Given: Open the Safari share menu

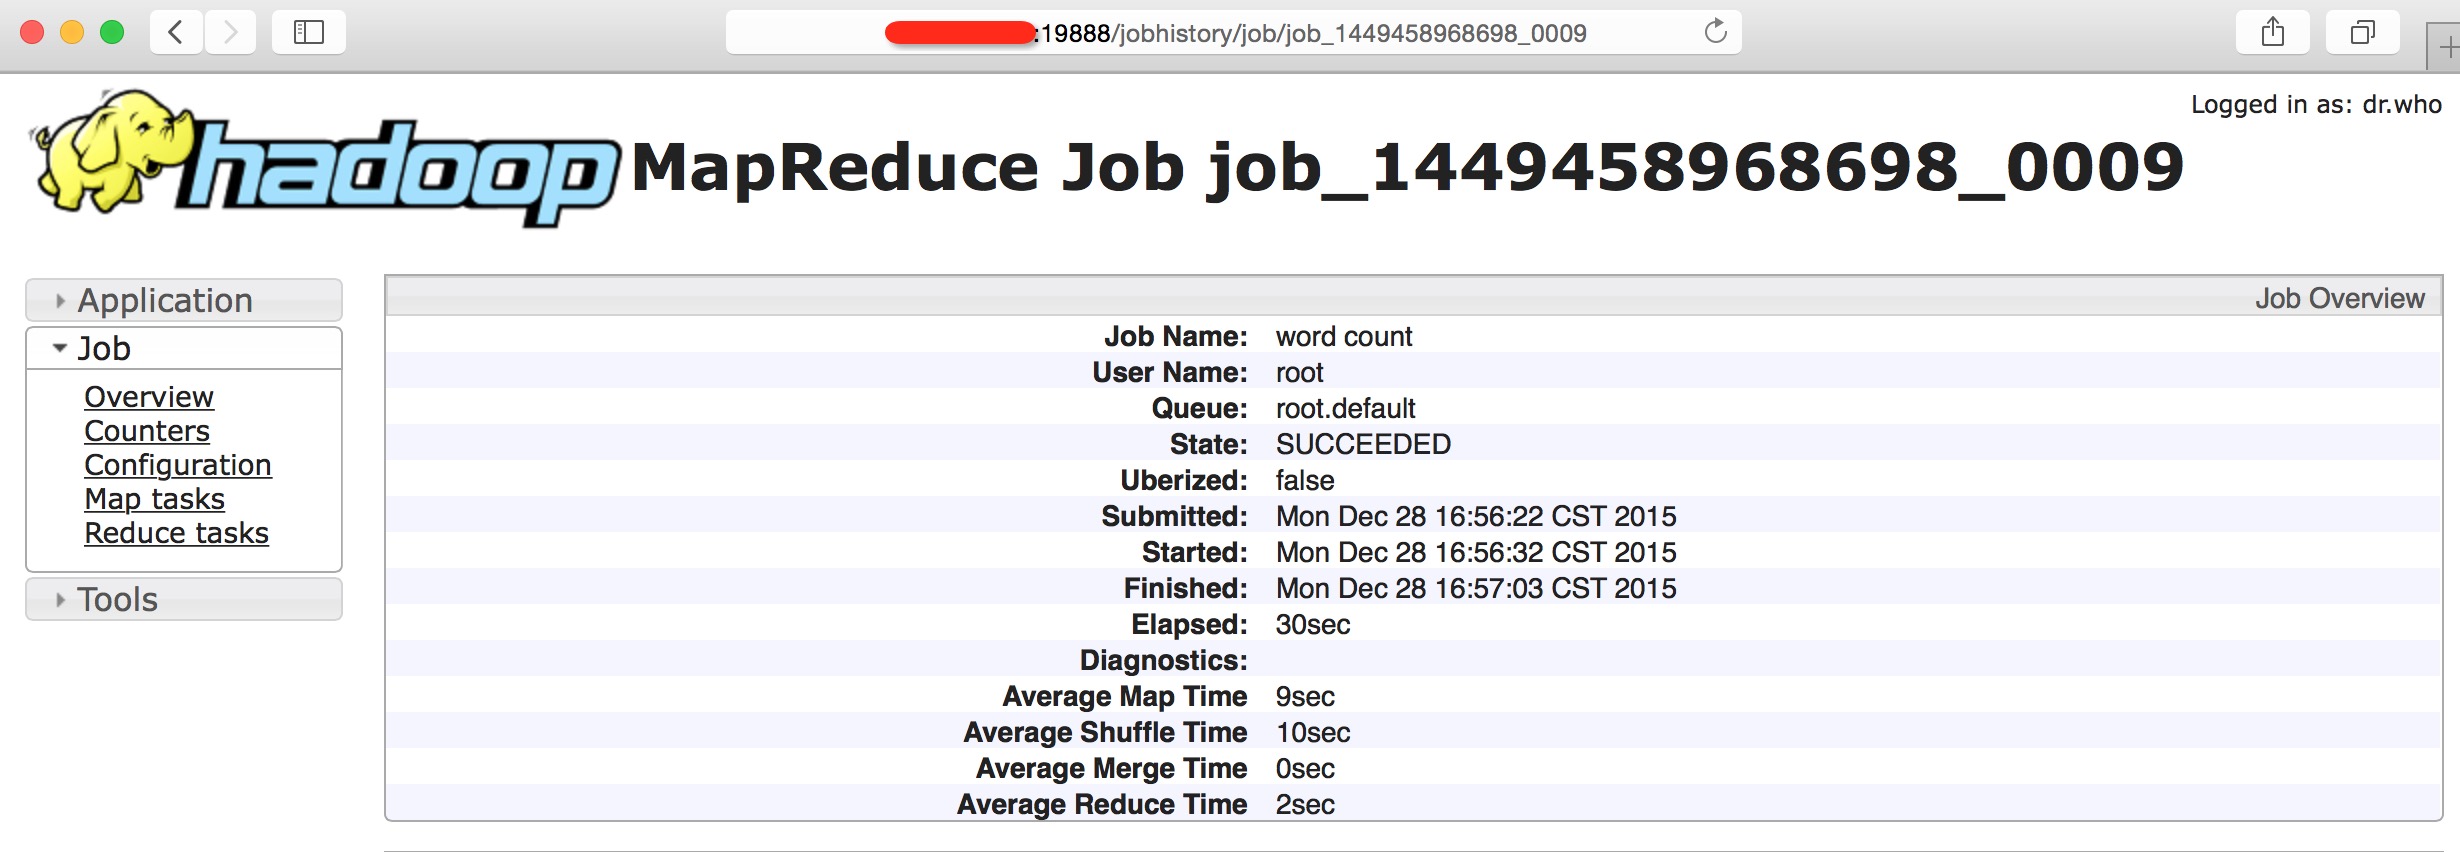Looking at the screenshot, I should tap(2273, 32).
